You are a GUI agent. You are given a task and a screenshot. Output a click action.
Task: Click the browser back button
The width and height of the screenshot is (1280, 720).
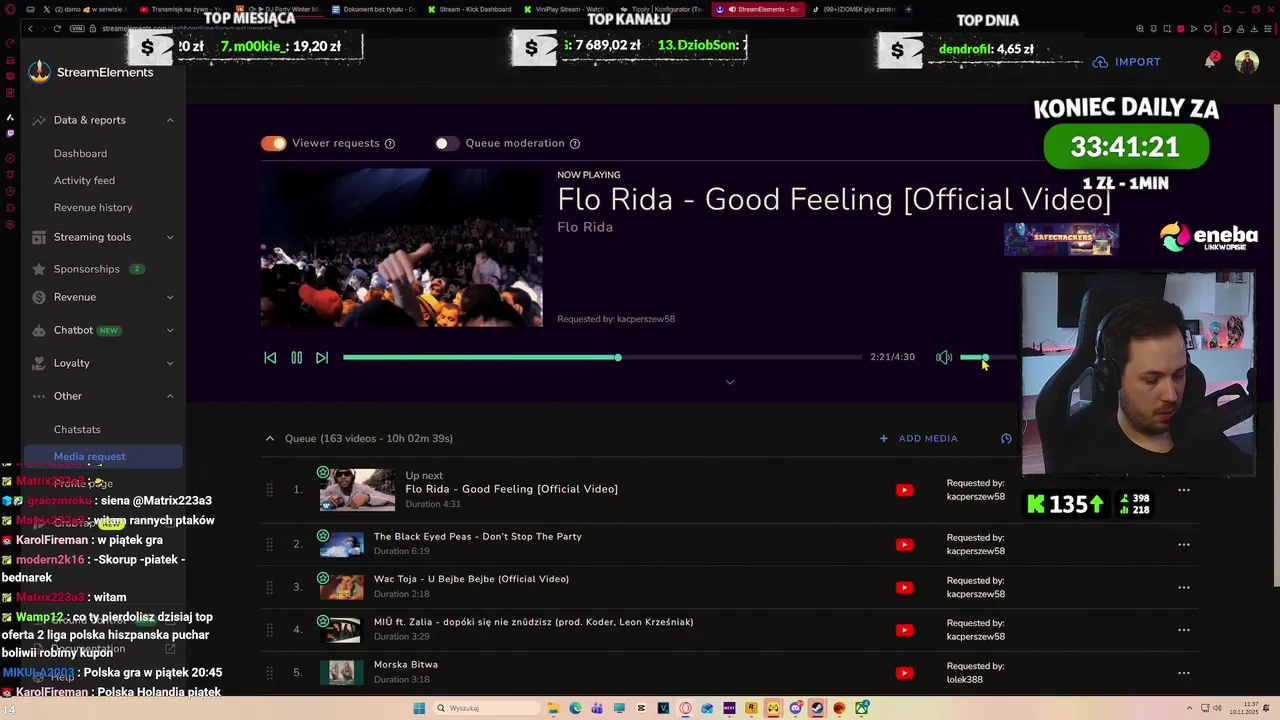click(x=30, y=28)
